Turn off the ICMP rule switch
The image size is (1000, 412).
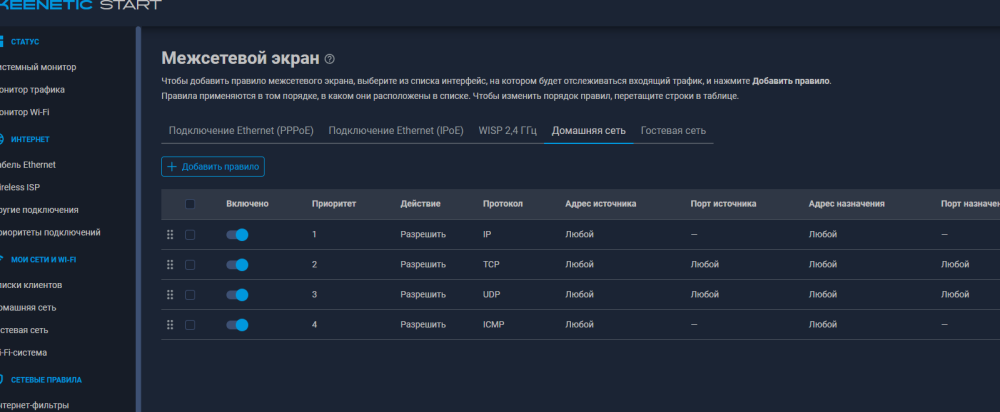click(x=237, y=325)
